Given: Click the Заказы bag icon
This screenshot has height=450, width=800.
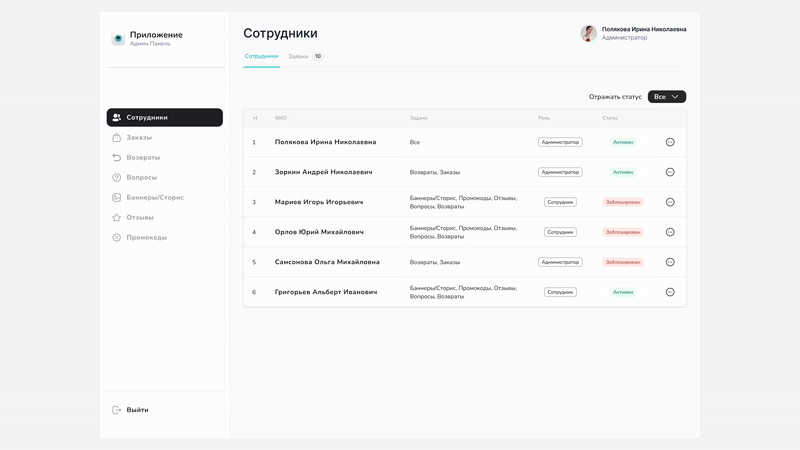Looking at the screenshot, I should pos(117,137).
